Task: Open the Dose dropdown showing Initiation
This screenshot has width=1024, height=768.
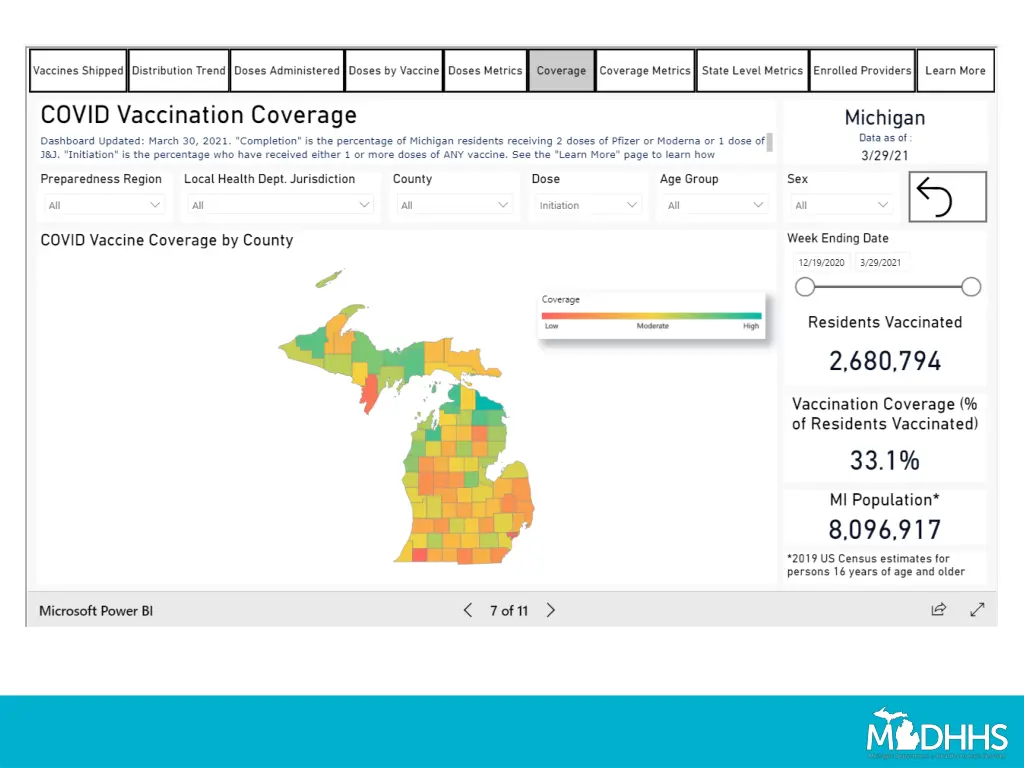Action: coord(587,205)
